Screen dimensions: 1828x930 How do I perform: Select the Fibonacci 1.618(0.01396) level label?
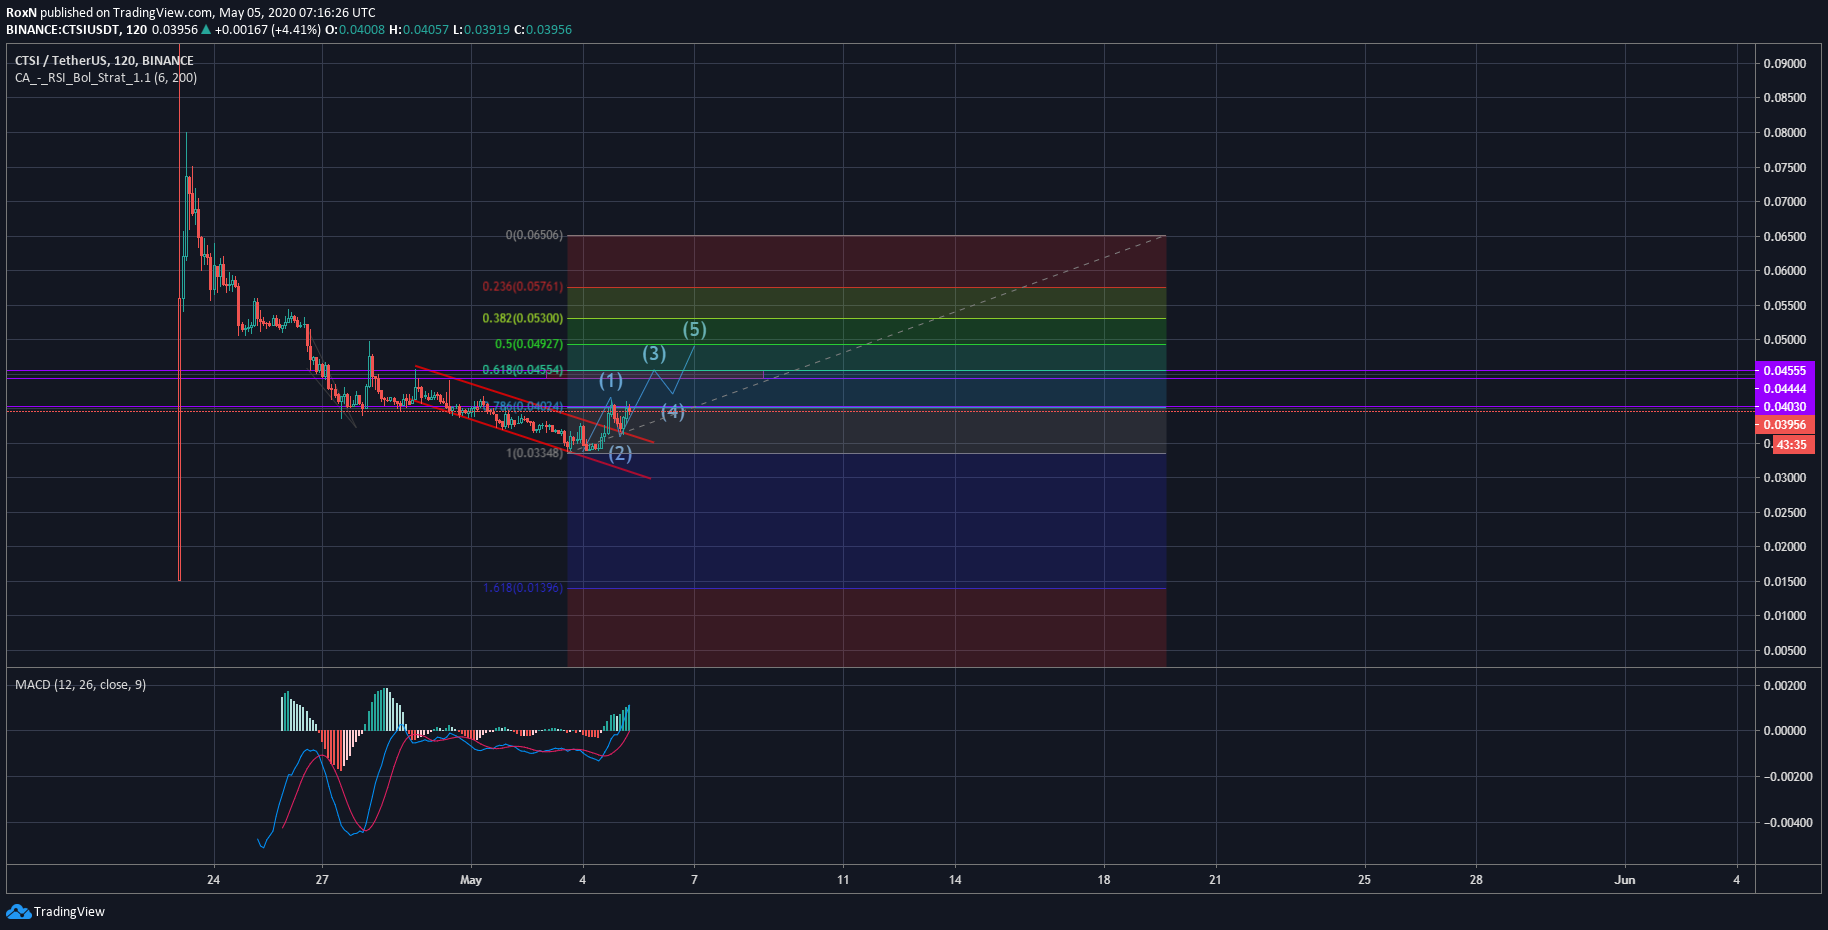pyautogui.click(x=523, y=587)
